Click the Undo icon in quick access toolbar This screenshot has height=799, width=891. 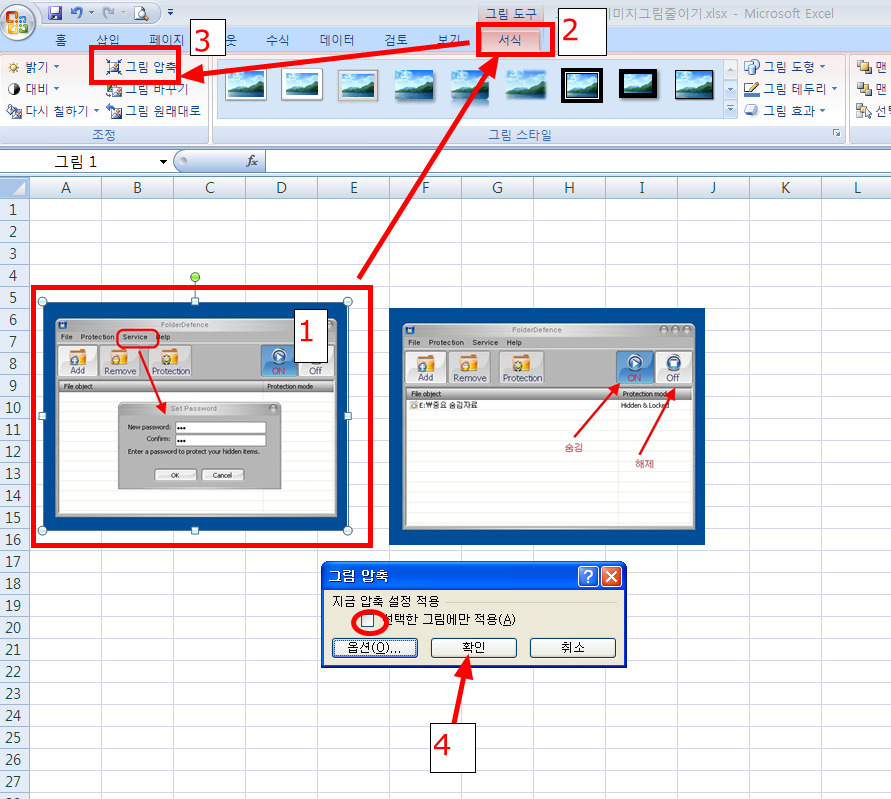(77, 13)
